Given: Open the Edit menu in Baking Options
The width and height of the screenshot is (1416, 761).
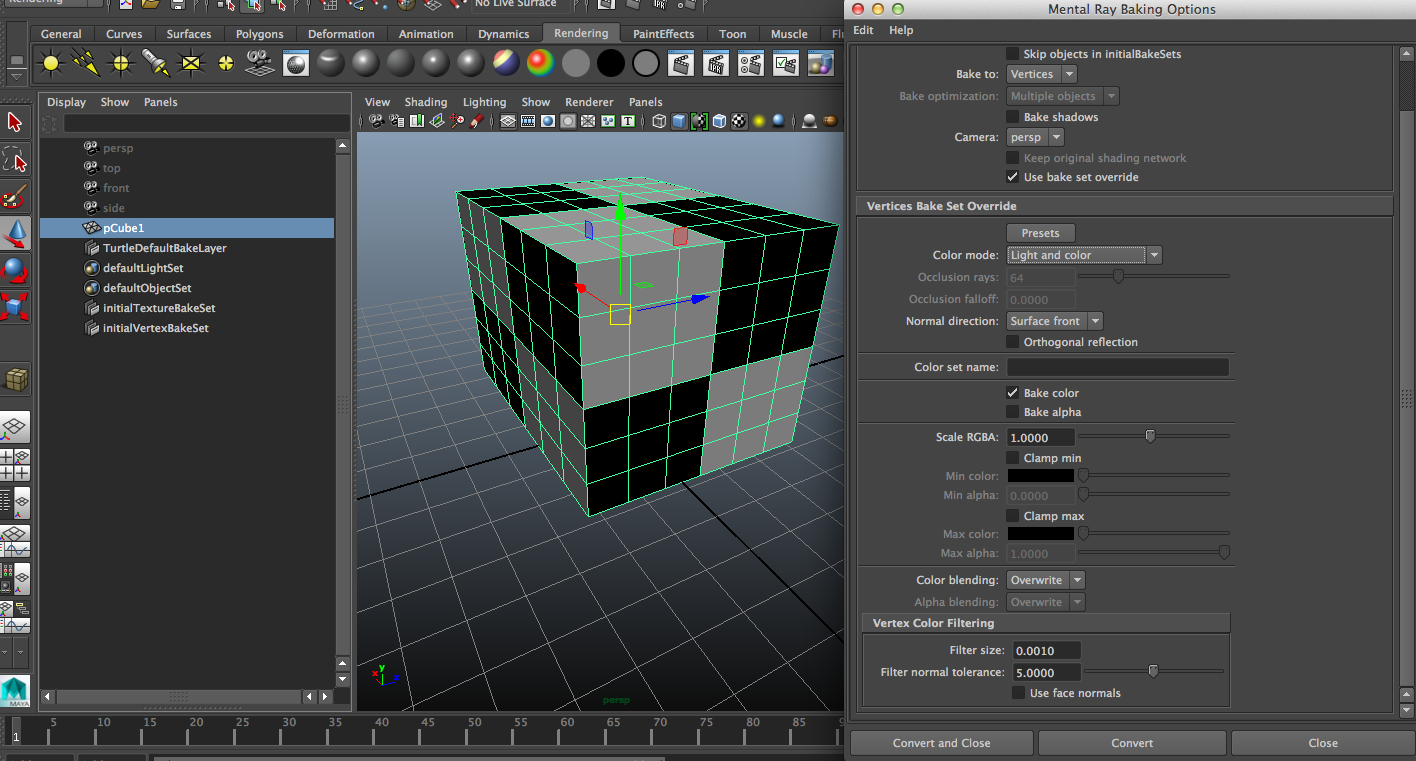Looking at the screenshot, I should 863,30.
